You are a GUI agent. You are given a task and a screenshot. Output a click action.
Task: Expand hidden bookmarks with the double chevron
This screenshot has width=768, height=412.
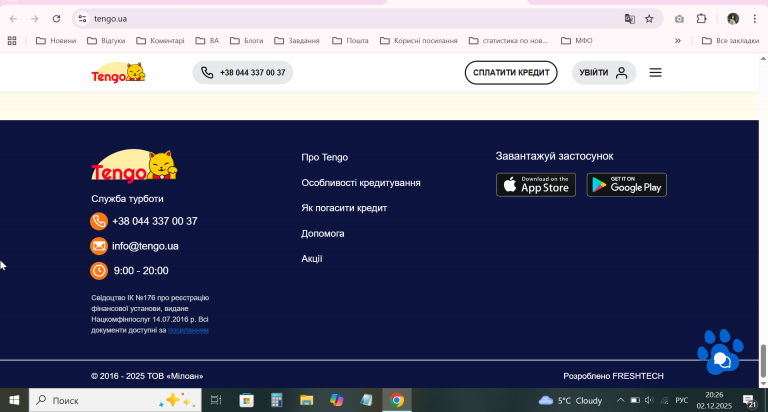pos(678,41)
